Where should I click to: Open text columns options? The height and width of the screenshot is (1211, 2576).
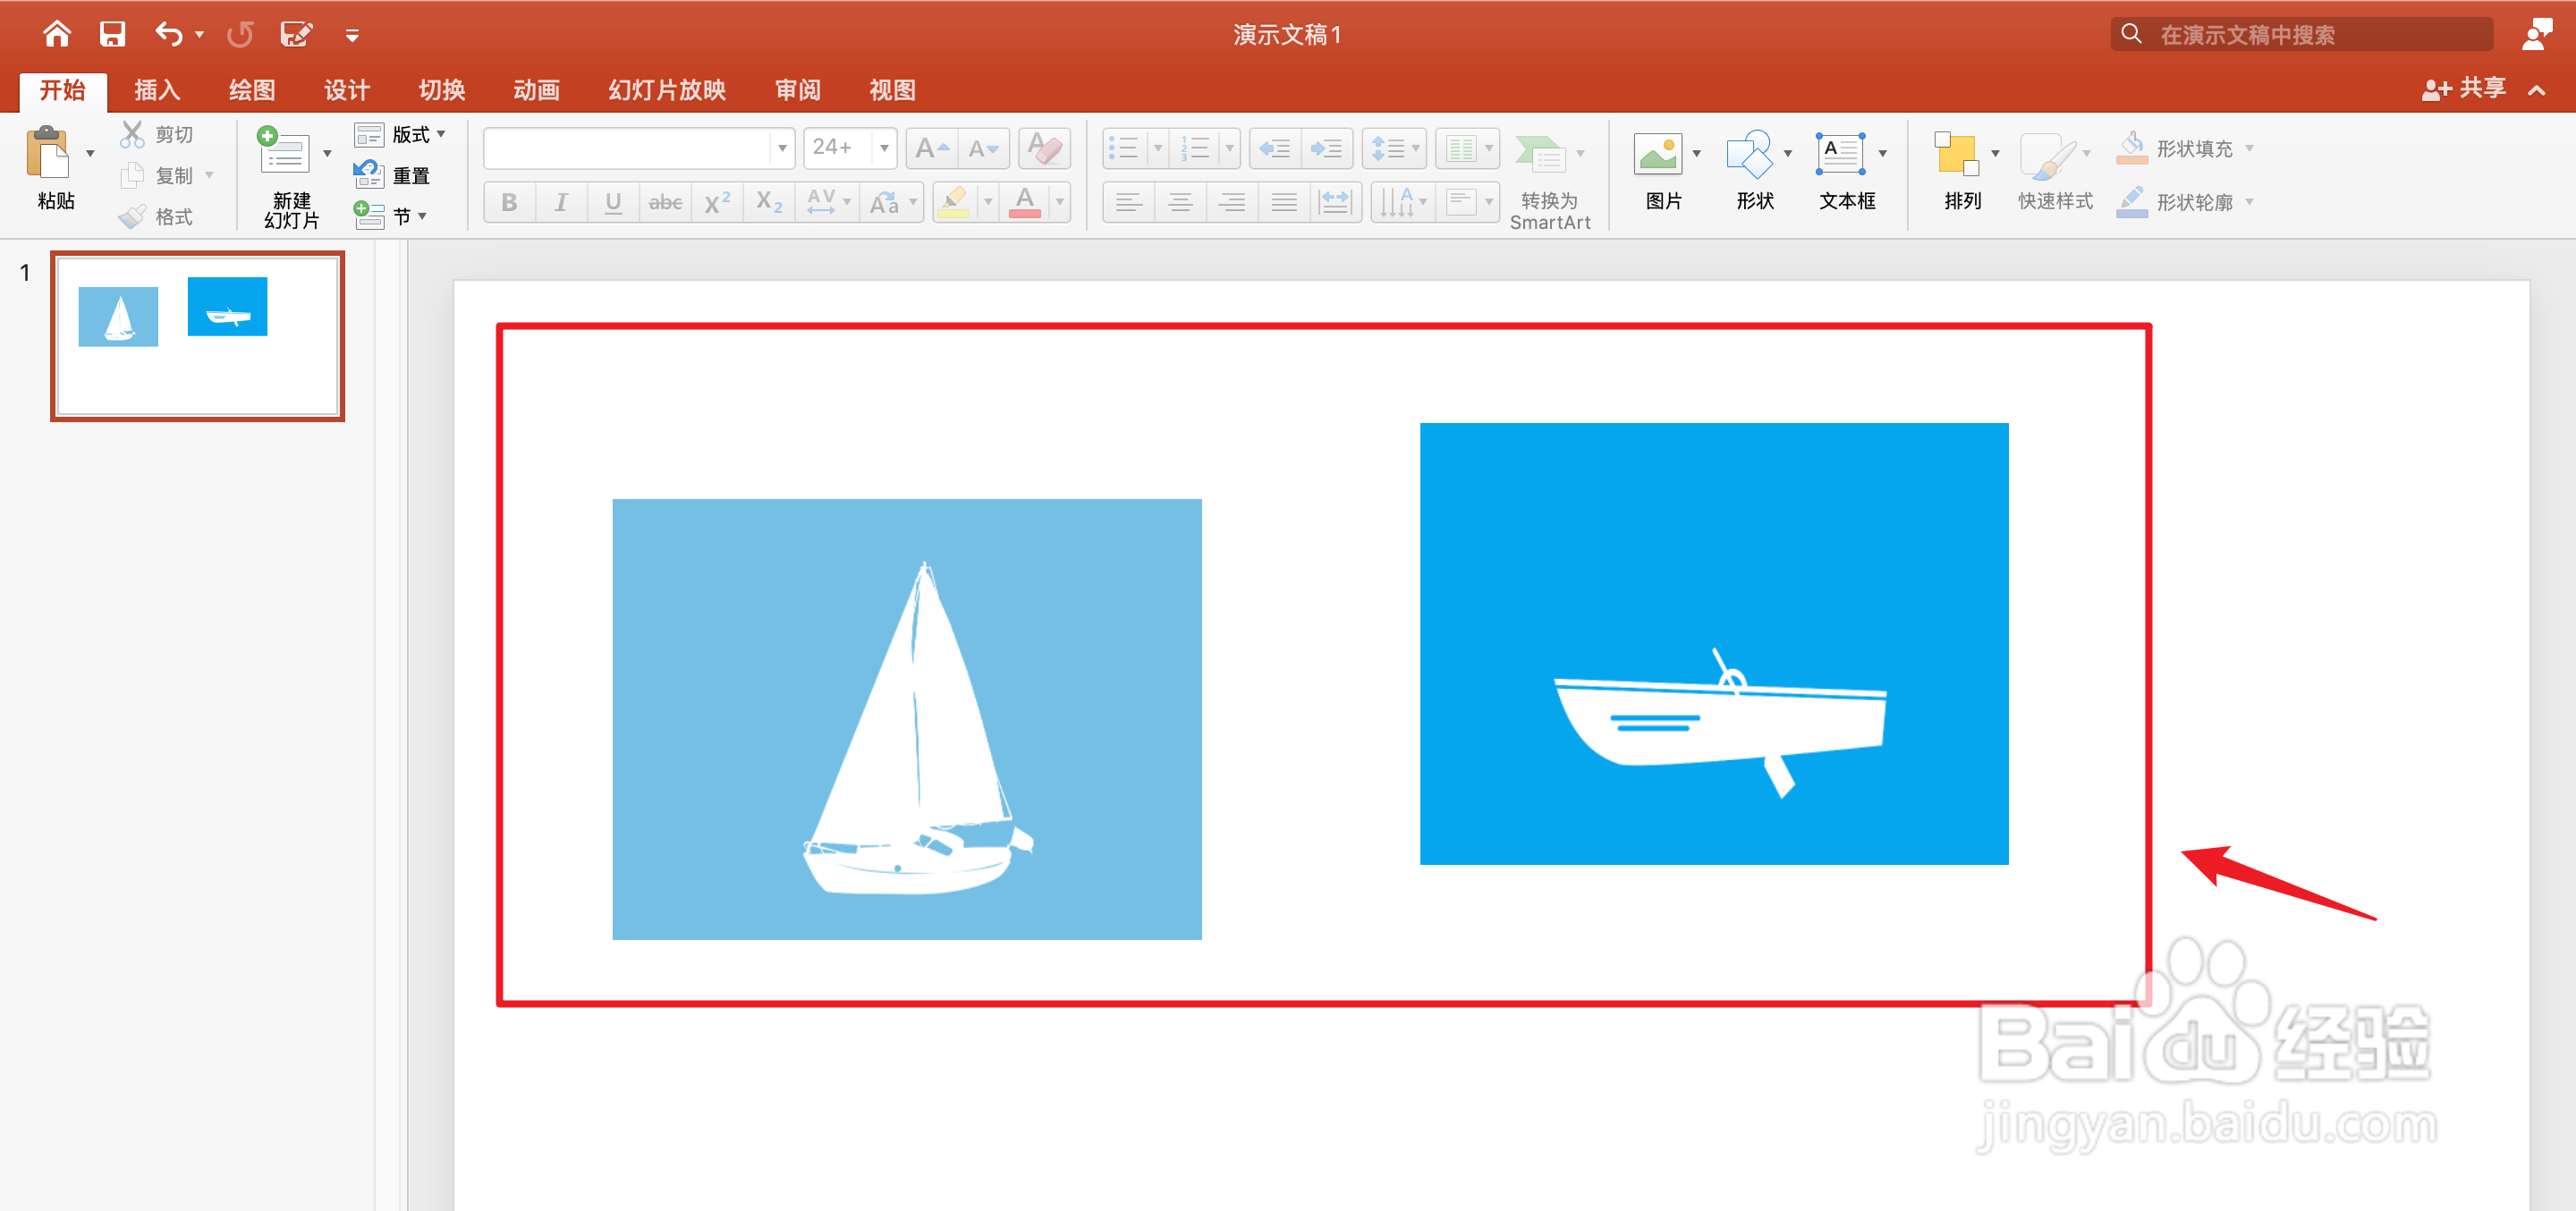(x=1467, y=148)
